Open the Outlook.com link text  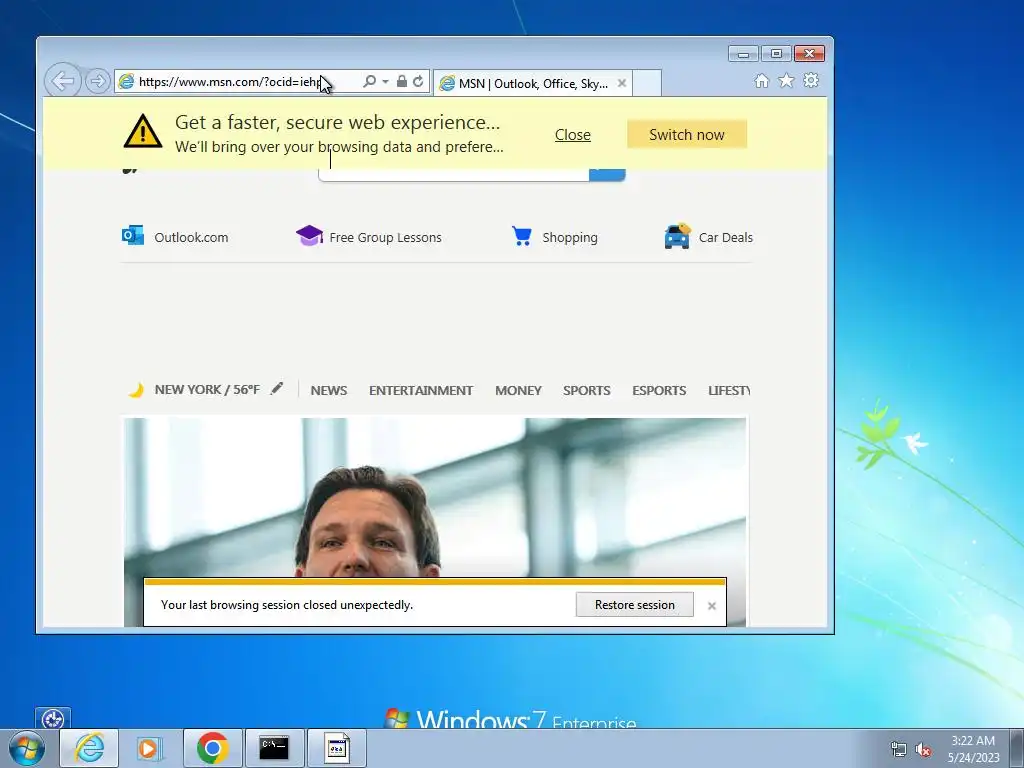click(191, 238)
